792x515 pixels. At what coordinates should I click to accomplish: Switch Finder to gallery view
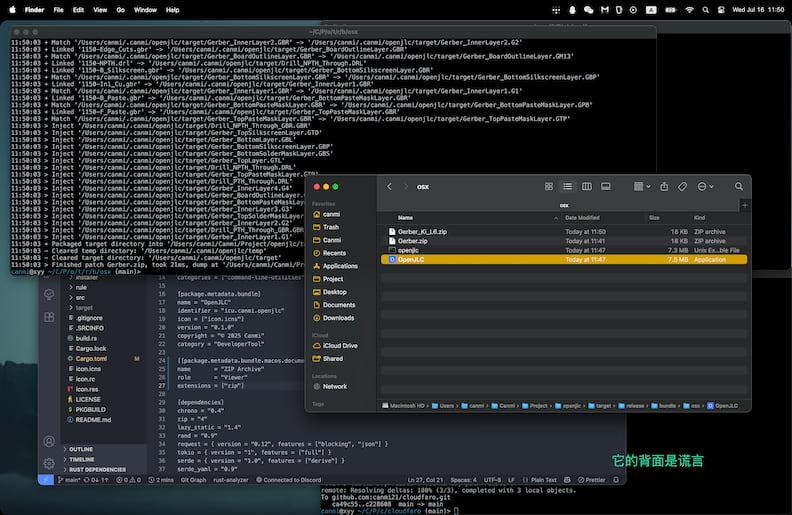click(605, 187)
